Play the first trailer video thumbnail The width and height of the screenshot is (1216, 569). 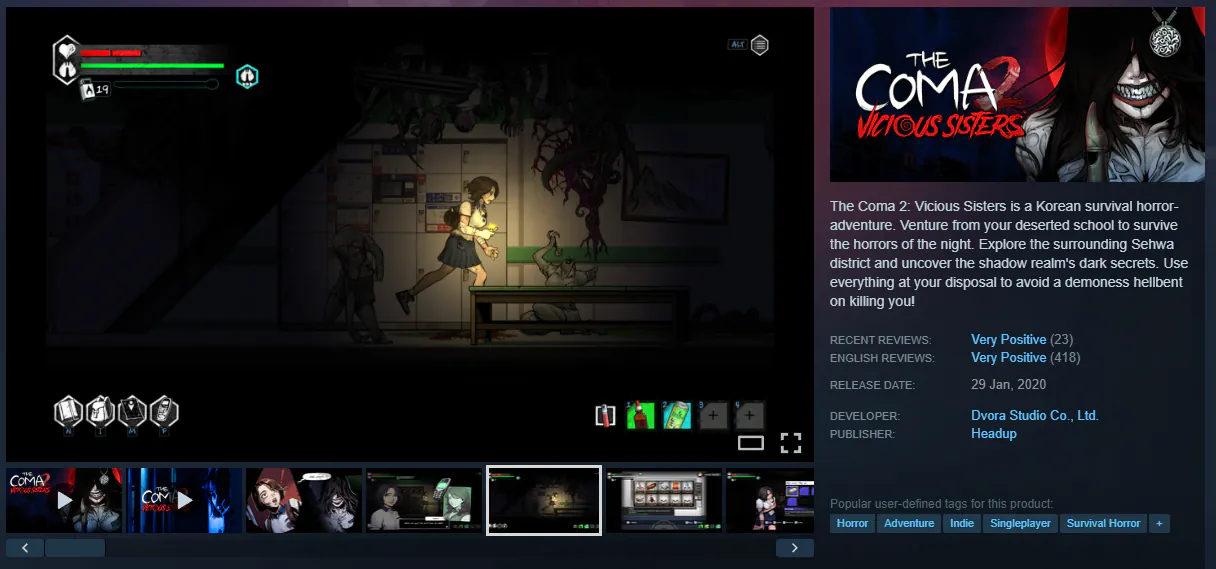(x=64, y=500)
